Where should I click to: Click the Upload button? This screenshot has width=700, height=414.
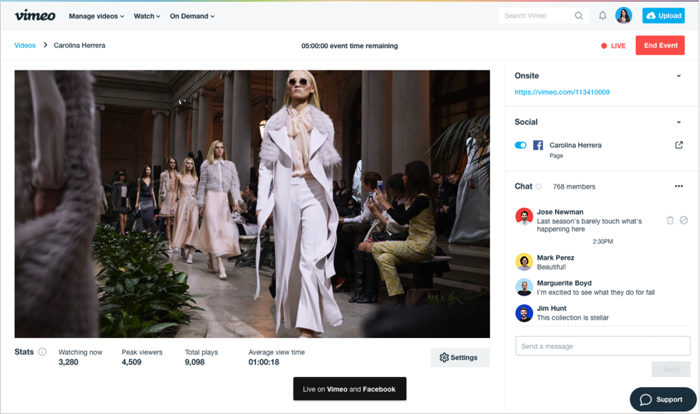(x=663, y=16)
